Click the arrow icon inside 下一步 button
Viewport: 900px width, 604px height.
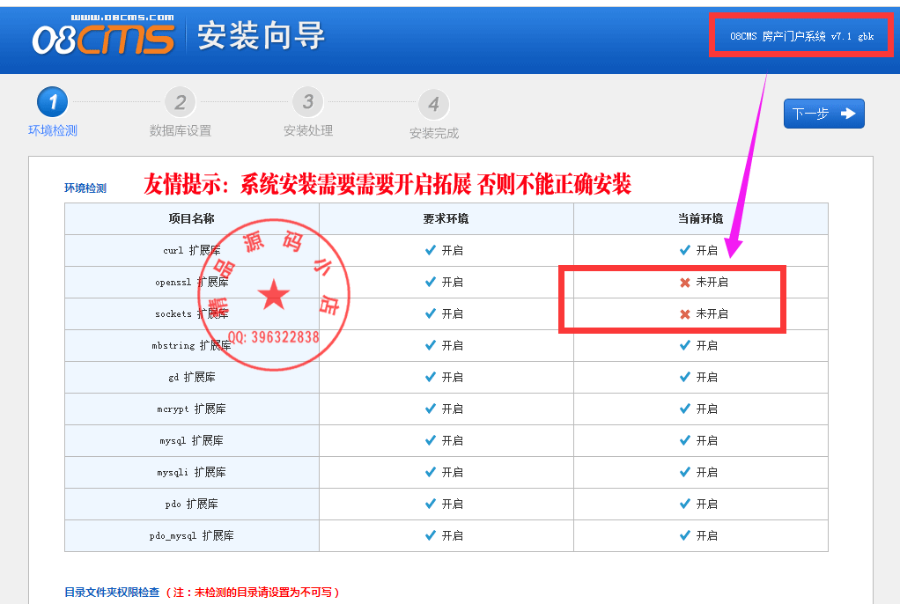(848, 114)
